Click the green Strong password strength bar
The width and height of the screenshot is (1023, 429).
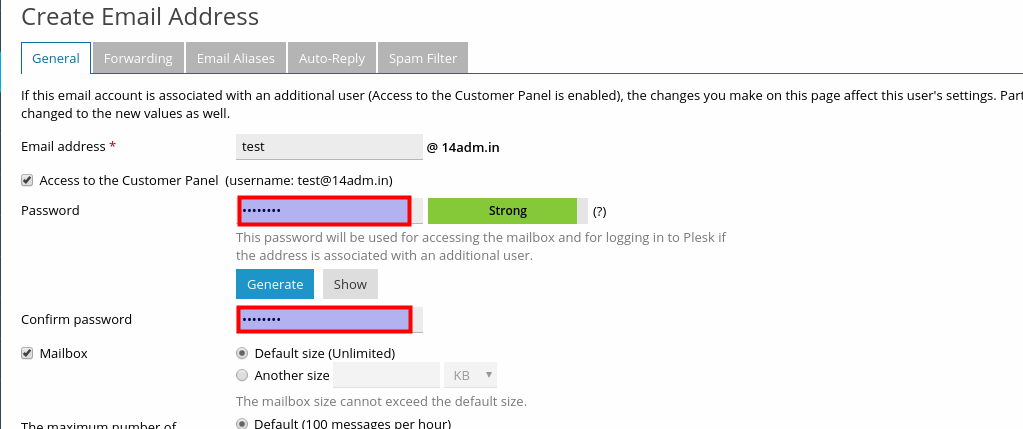(x=507, y=211)
